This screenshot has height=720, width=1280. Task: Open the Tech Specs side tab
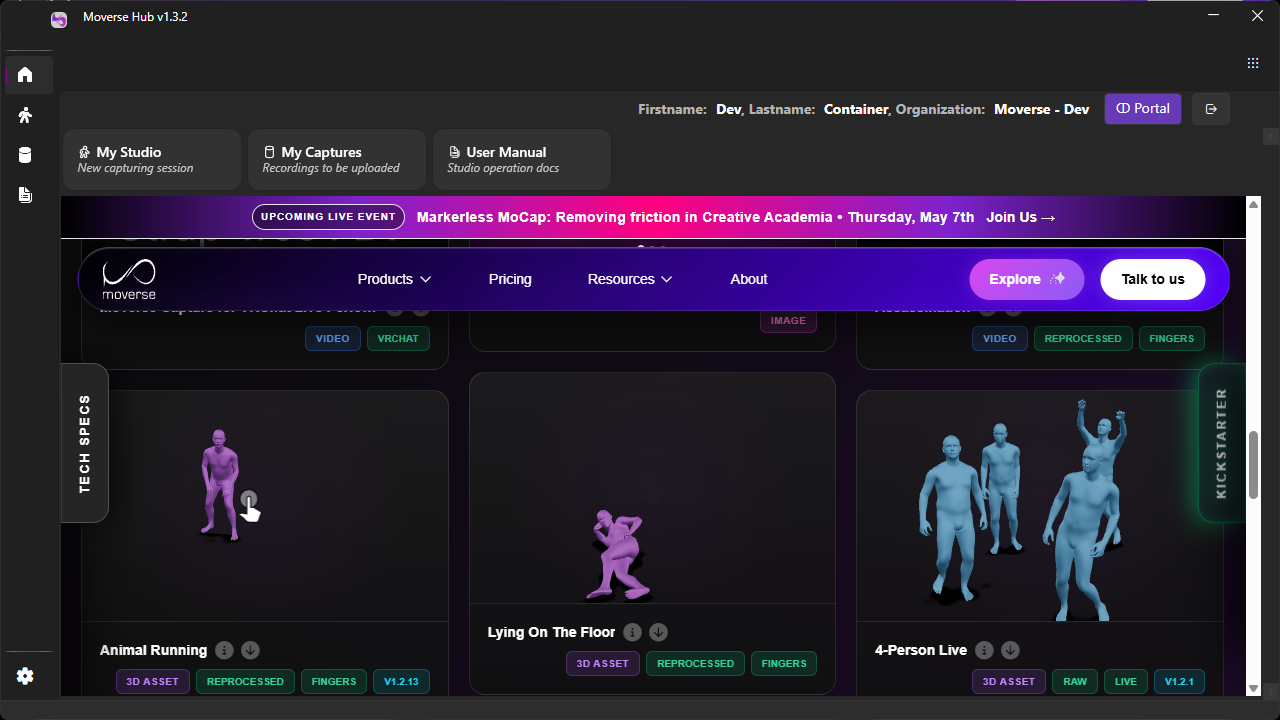pos(85,443)
